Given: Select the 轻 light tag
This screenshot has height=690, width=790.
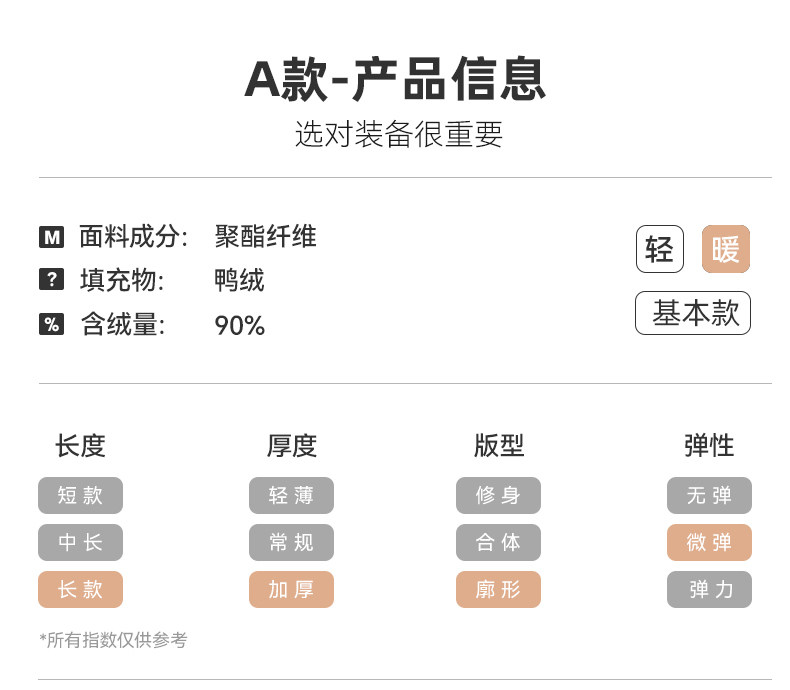Looking at the screenshot, I should pos(660,249).
